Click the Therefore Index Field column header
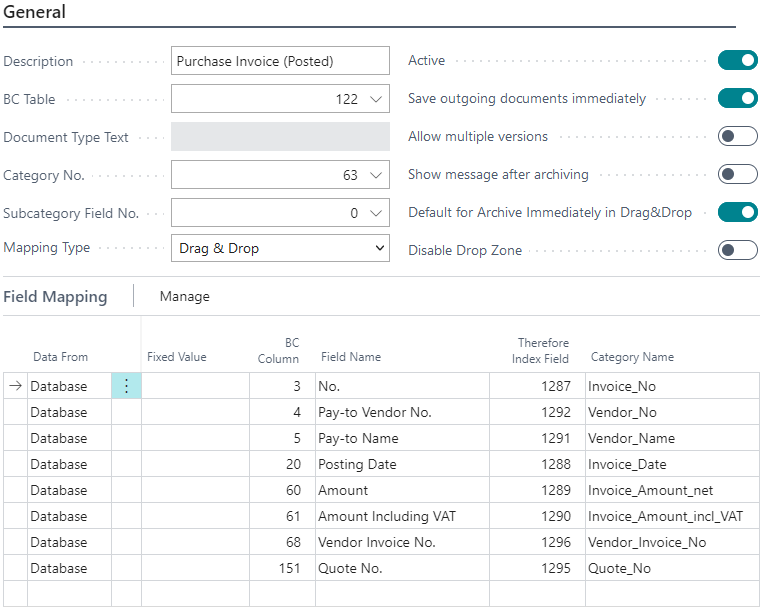This screenshot has height=607, width=760. click(543, 350)
